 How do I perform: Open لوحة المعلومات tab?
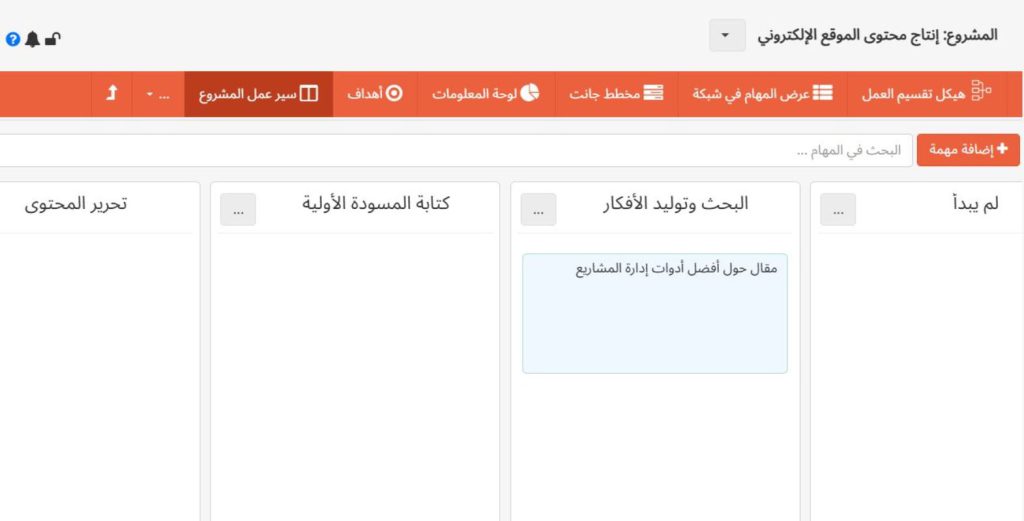[x=486, y=94]
